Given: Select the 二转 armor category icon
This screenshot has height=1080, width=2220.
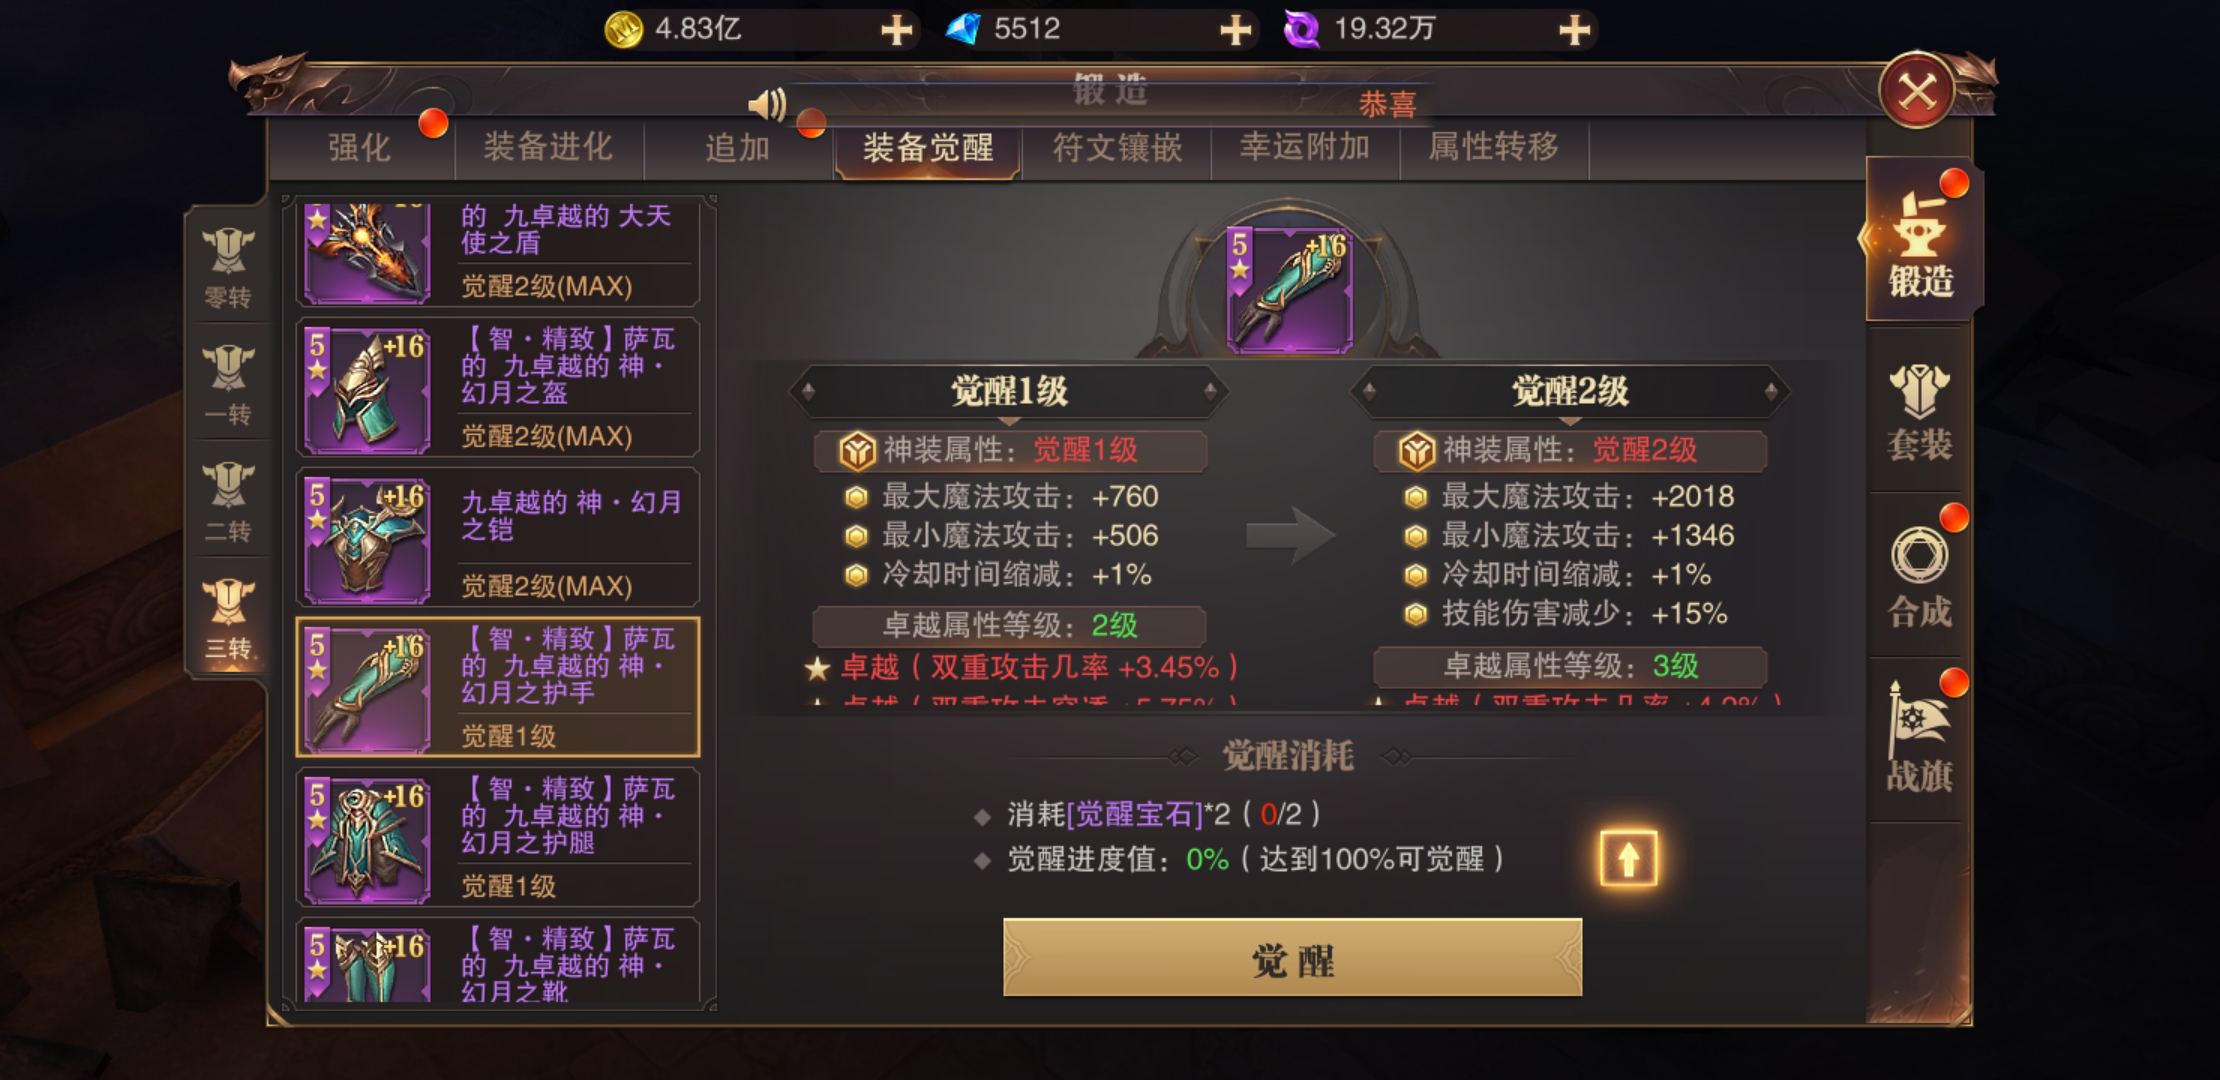Looking at the screenshot, I should 228,502.
